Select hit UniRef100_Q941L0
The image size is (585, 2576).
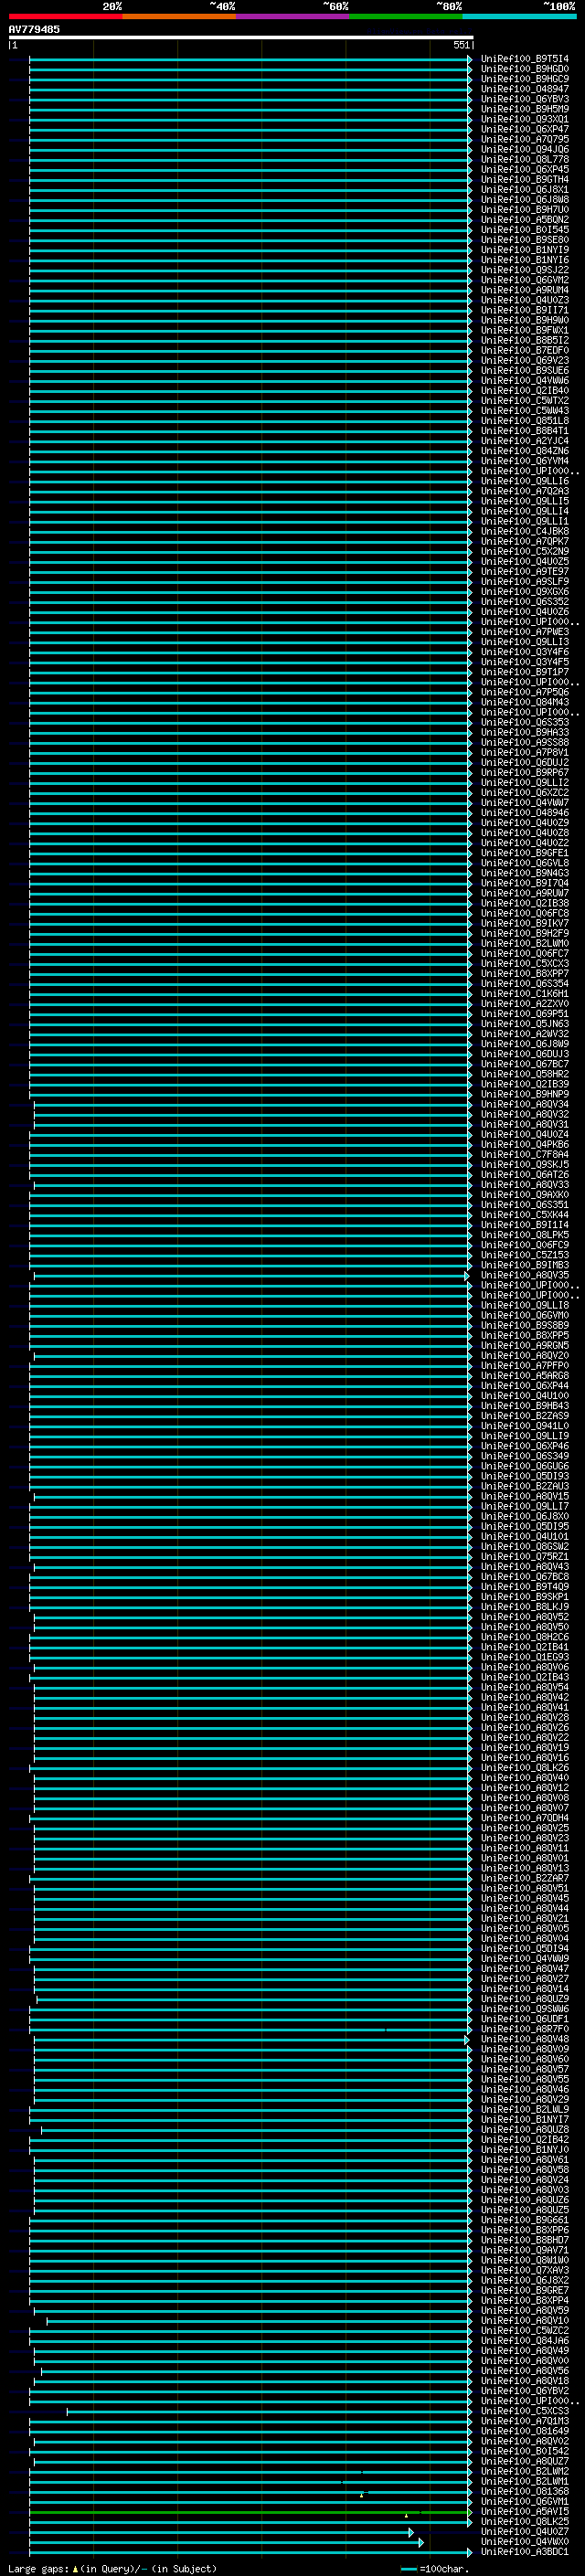pyautogui.click(x=524, y=1426)
